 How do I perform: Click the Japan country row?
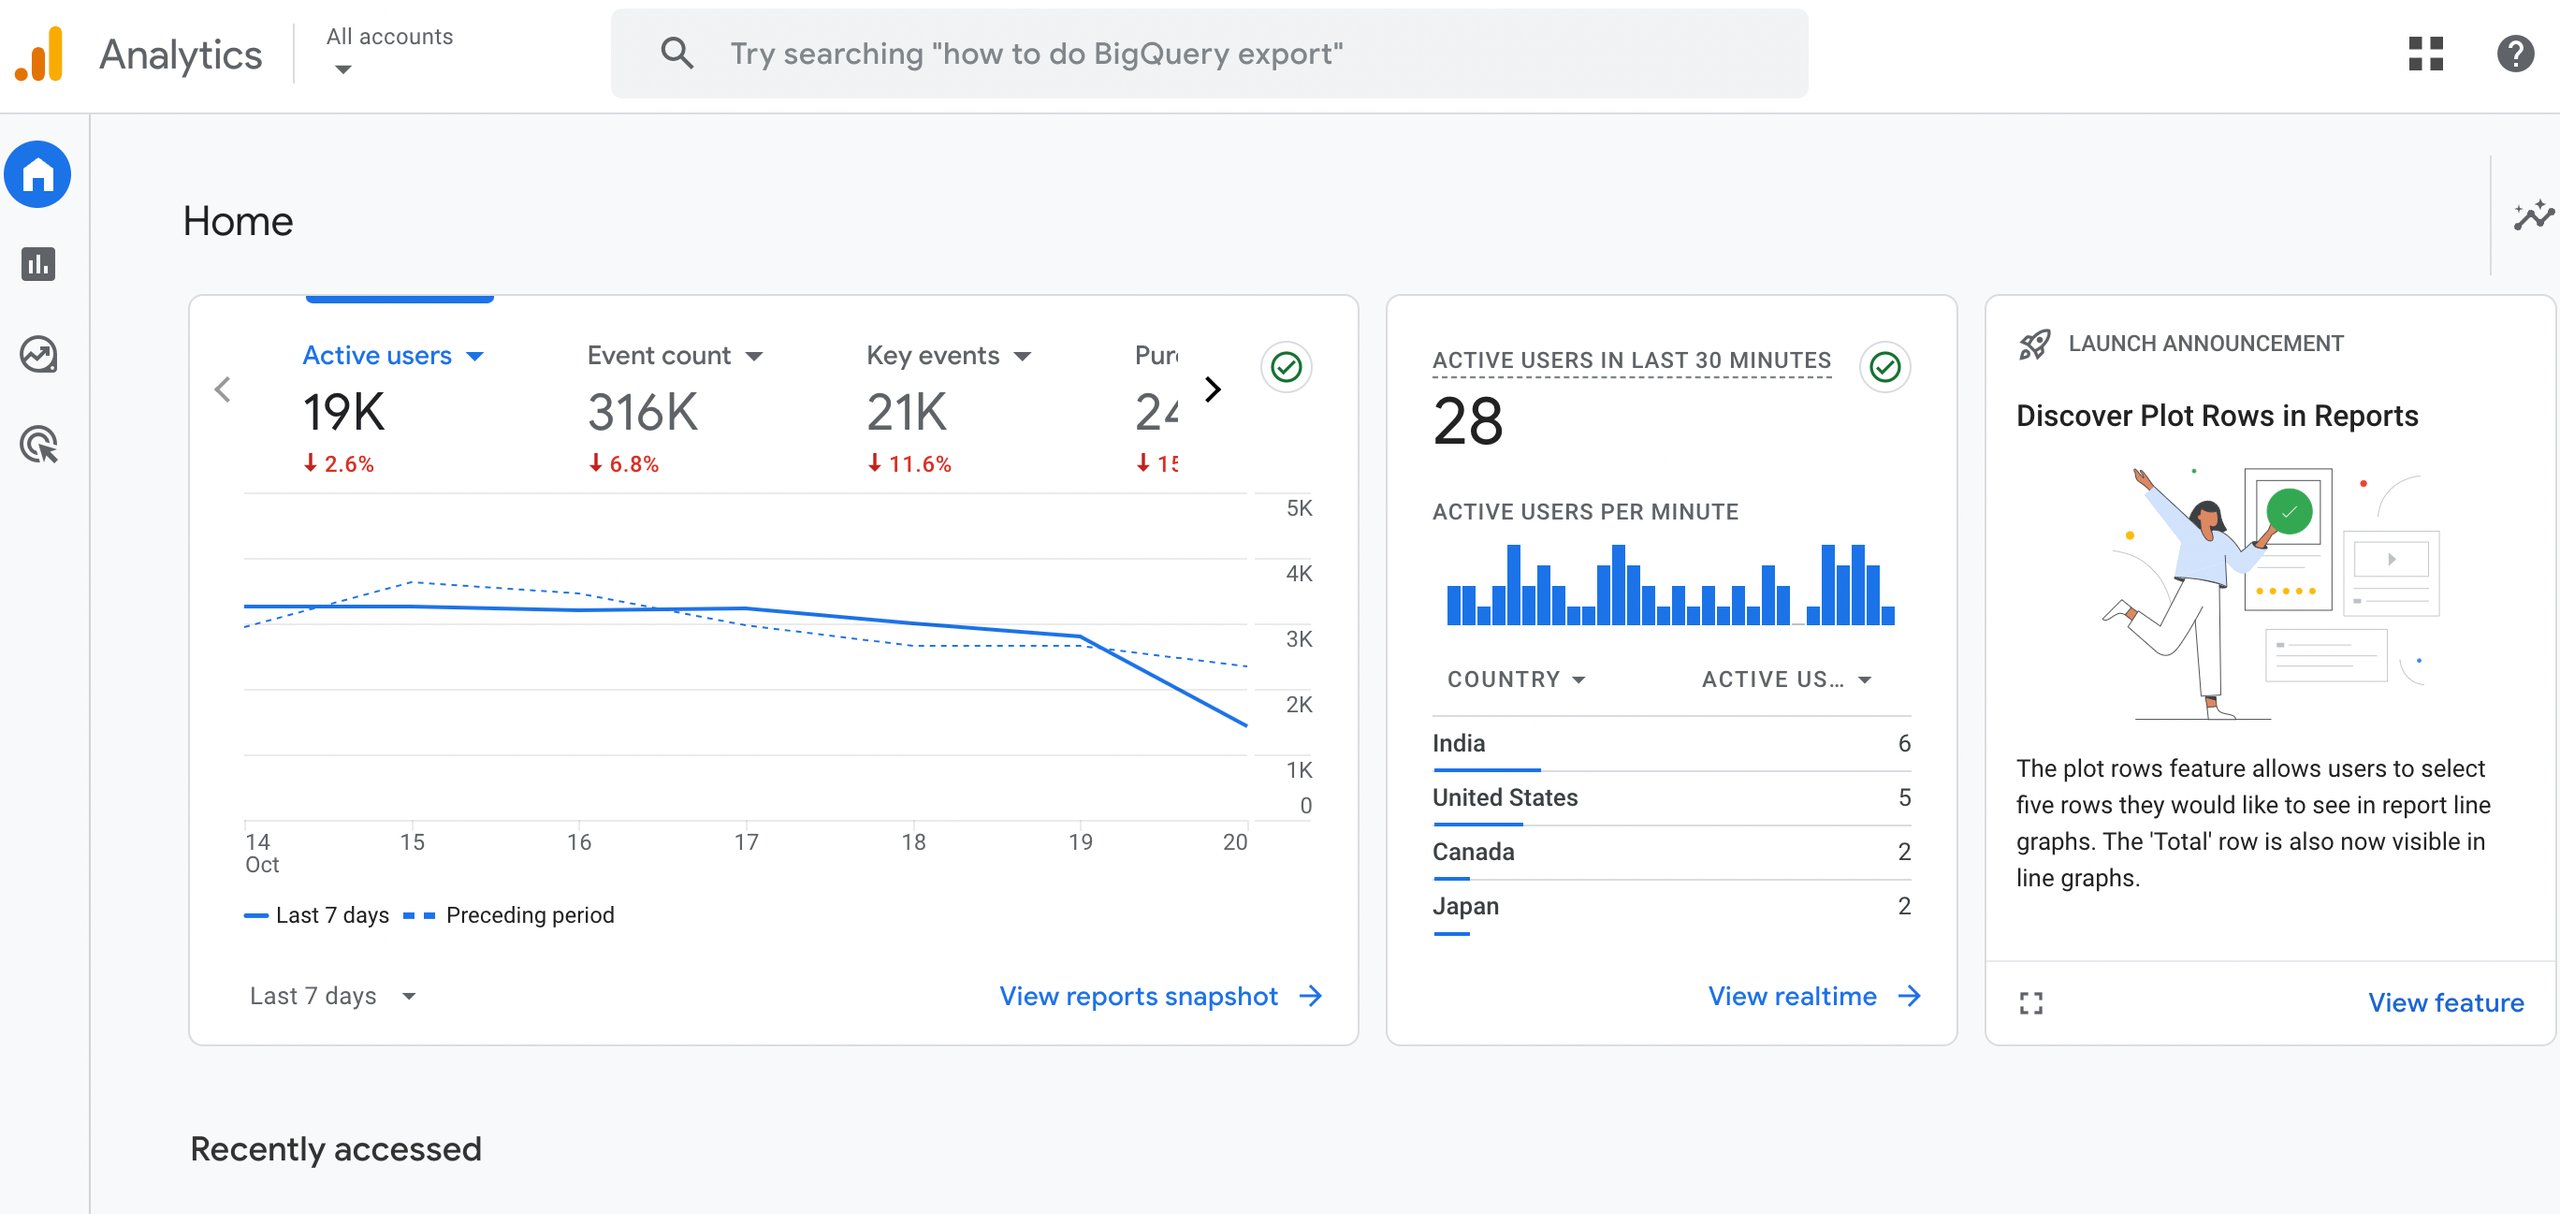pos(1671,906)
